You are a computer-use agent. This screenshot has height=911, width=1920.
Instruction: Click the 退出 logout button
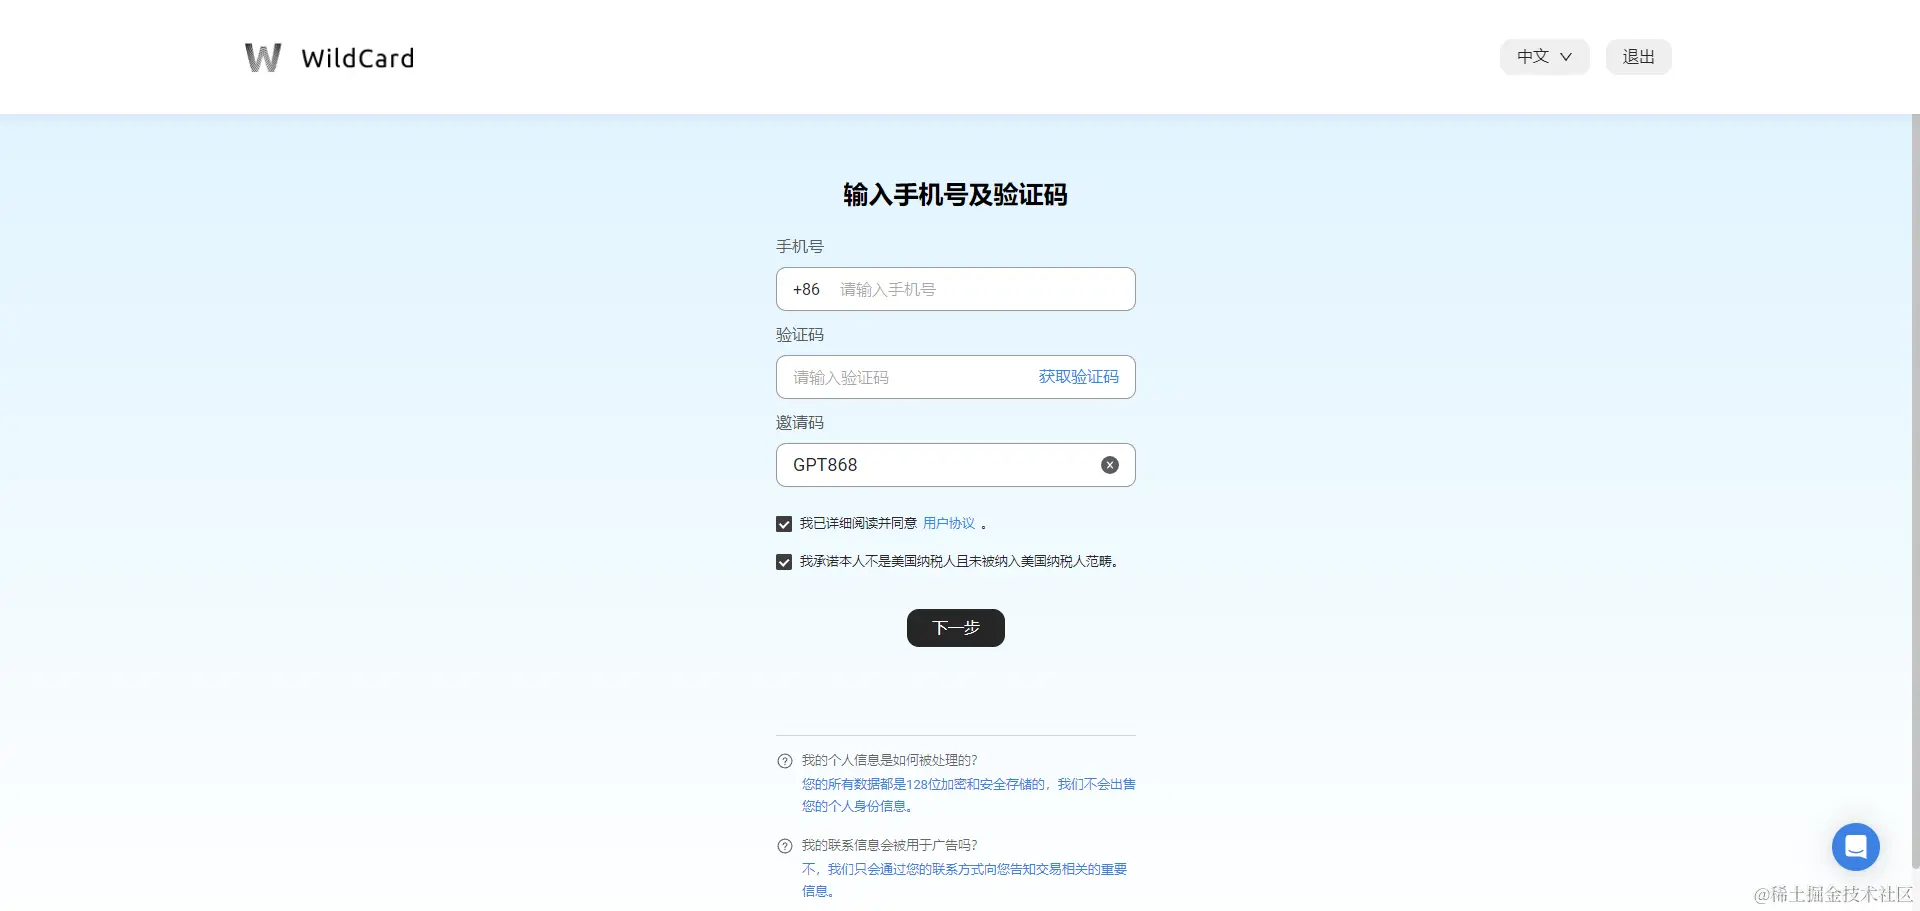click(x=1638, y=57)
